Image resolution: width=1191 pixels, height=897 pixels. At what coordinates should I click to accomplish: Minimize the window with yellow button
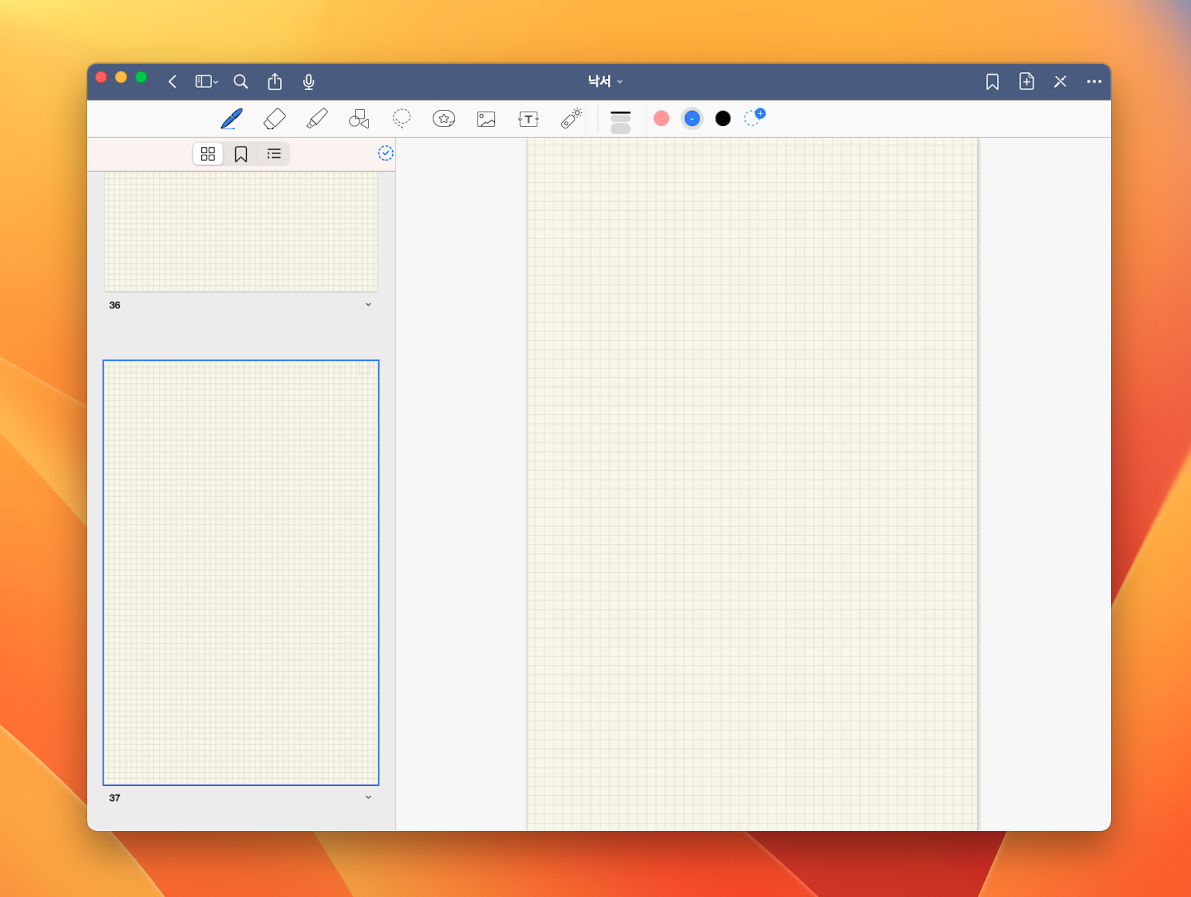click(x=121, y=77)
